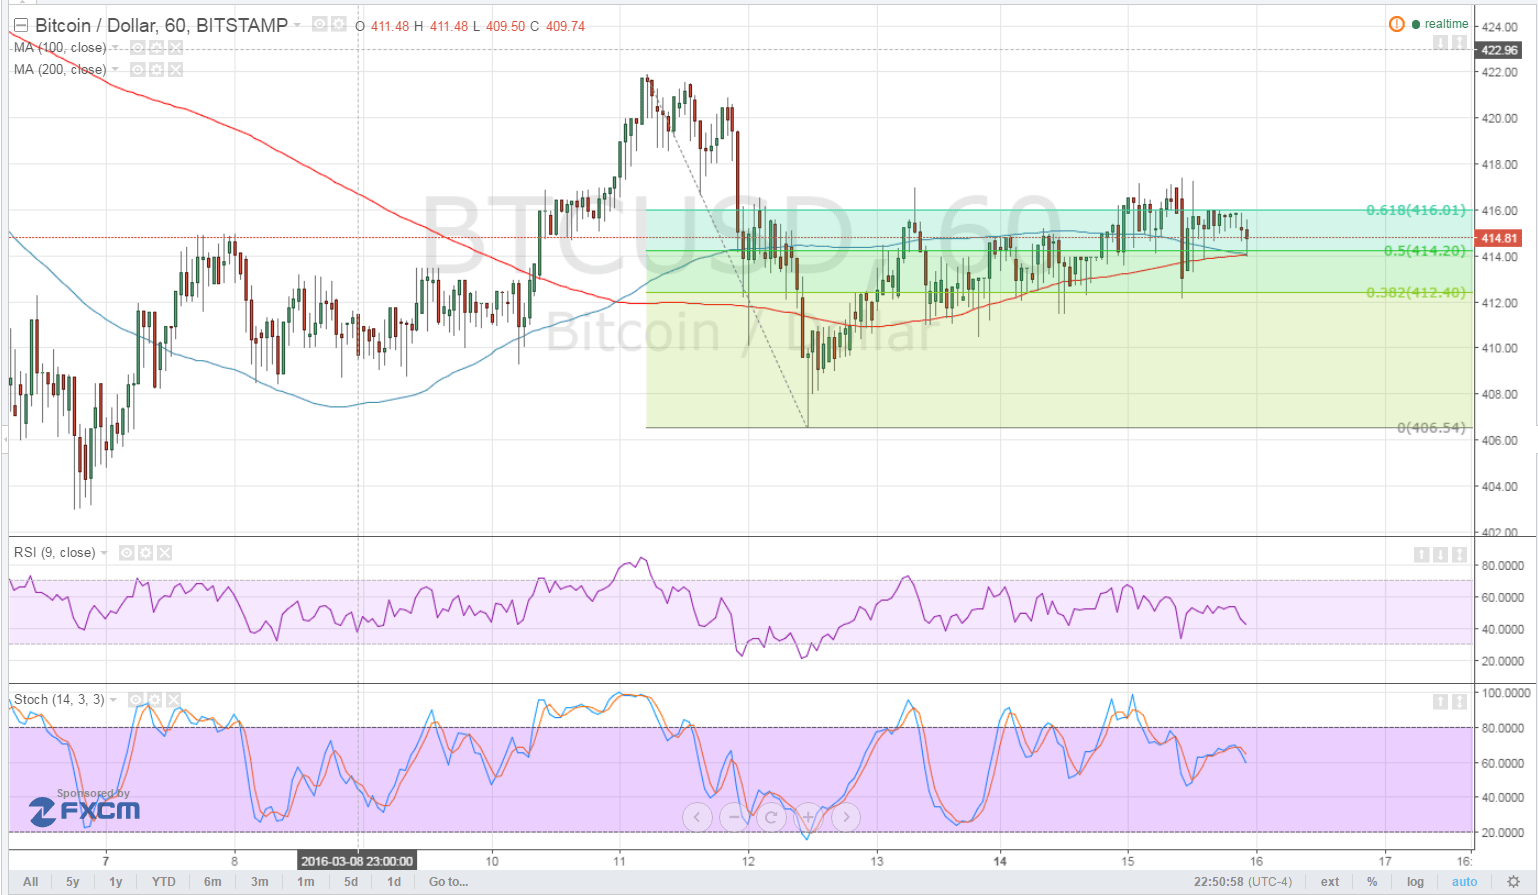Click the orange data warning icon

tap(1397, 24)
